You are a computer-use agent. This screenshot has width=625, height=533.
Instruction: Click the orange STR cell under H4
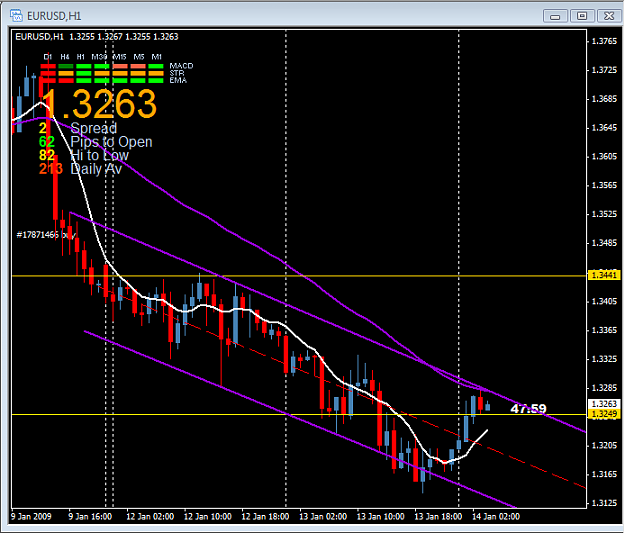66,73
